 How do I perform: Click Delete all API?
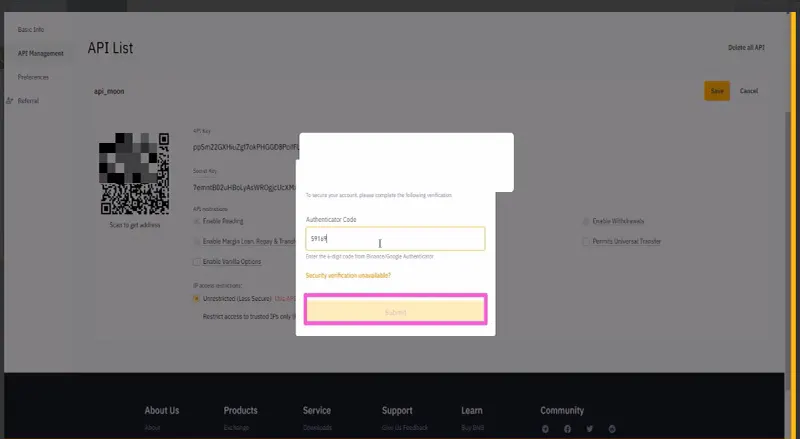746,47
